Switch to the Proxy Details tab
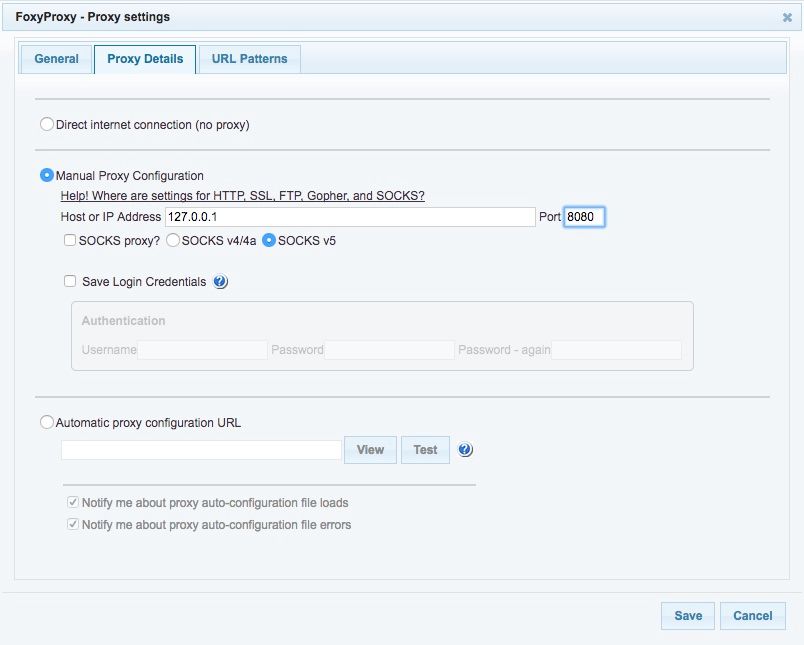804x645 pixels. [x=145, y=59]
